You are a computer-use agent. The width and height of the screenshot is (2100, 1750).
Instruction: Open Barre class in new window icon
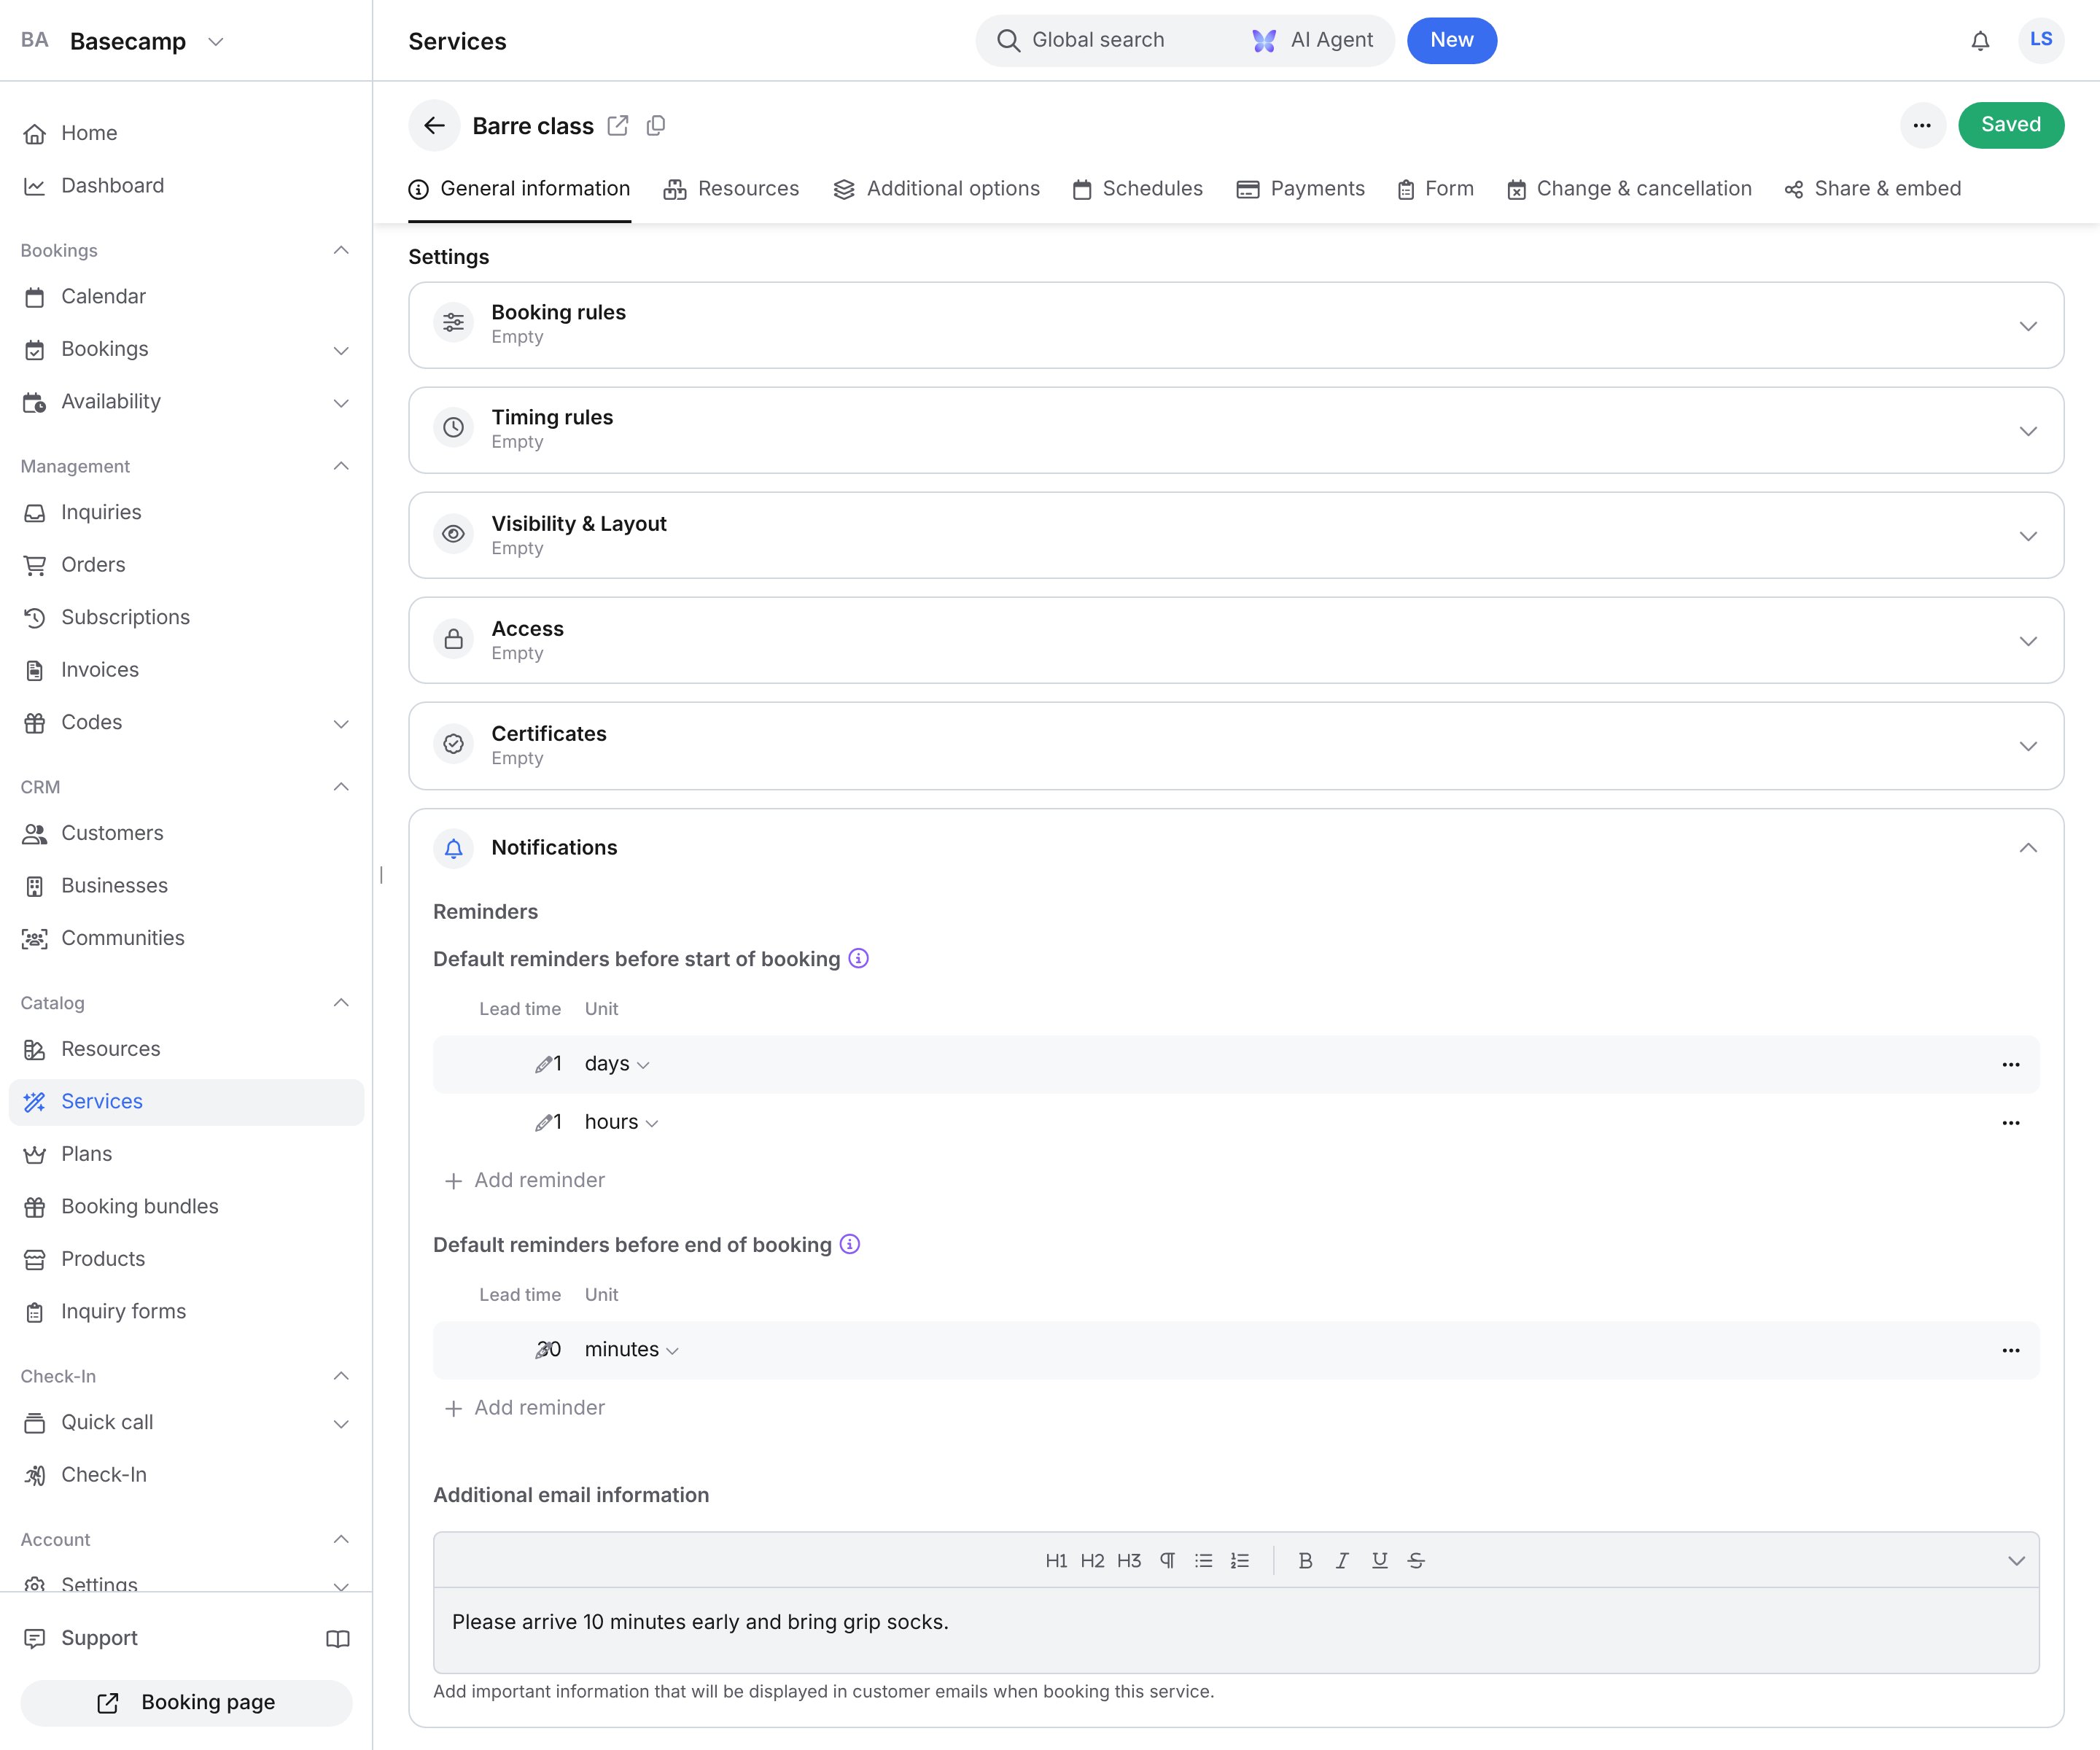(618, 126)
